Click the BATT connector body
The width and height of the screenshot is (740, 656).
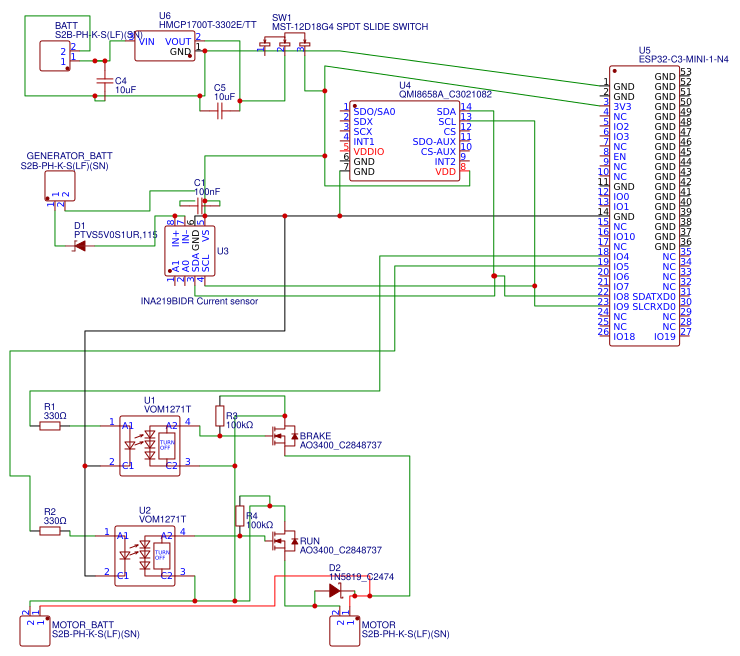tap(55, 56)
